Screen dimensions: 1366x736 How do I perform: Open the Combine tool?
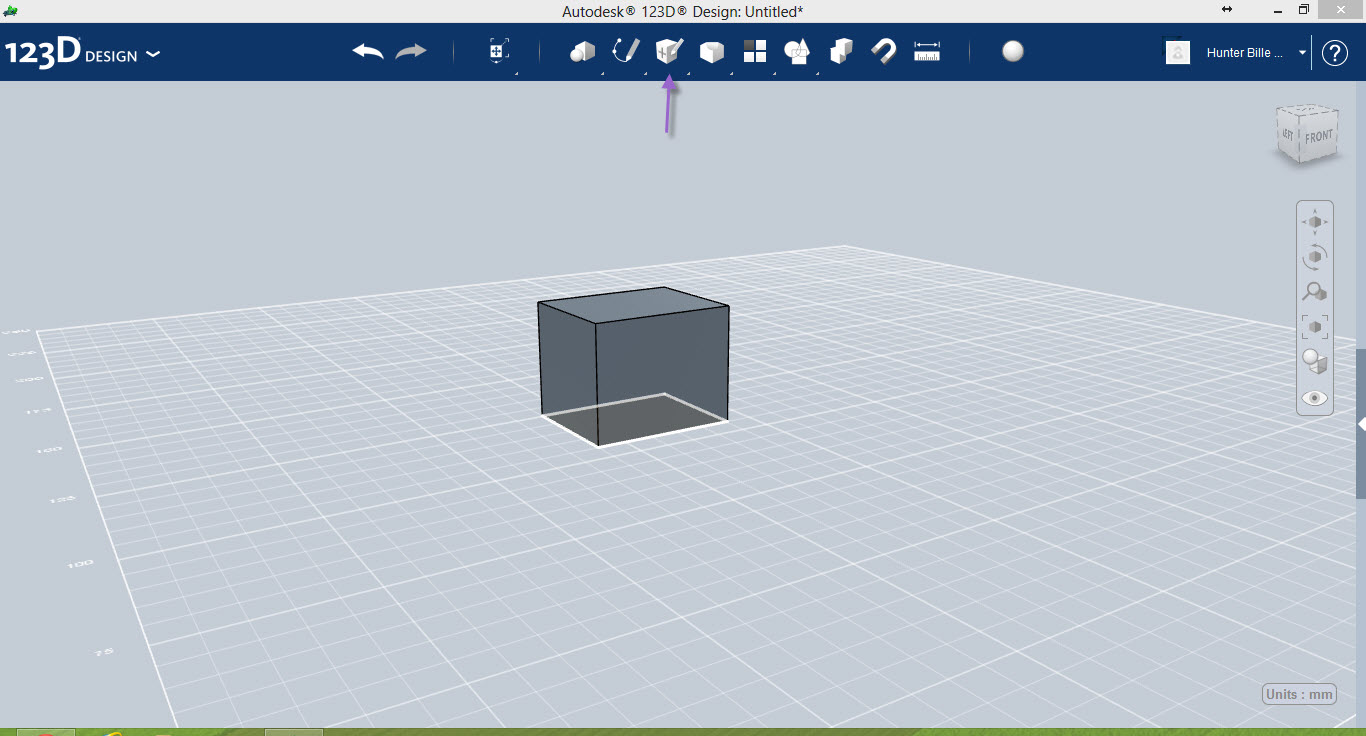click(841, 51)
